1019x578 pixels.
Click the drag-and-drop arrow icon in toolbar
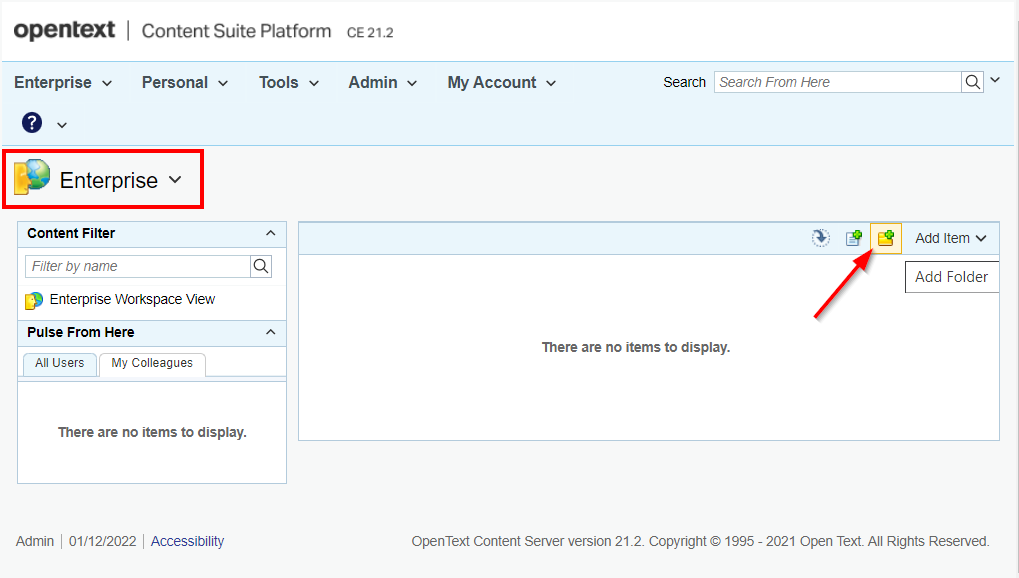tap(820, 238)
